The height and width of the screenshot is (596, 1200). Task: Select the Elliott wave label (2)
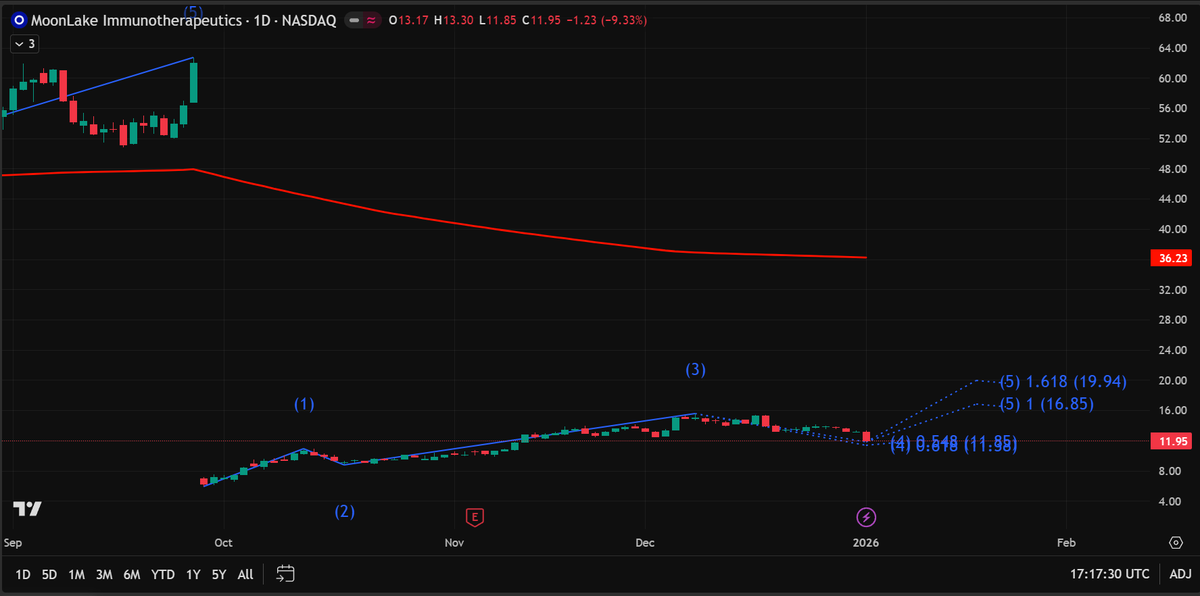(344, 511)
